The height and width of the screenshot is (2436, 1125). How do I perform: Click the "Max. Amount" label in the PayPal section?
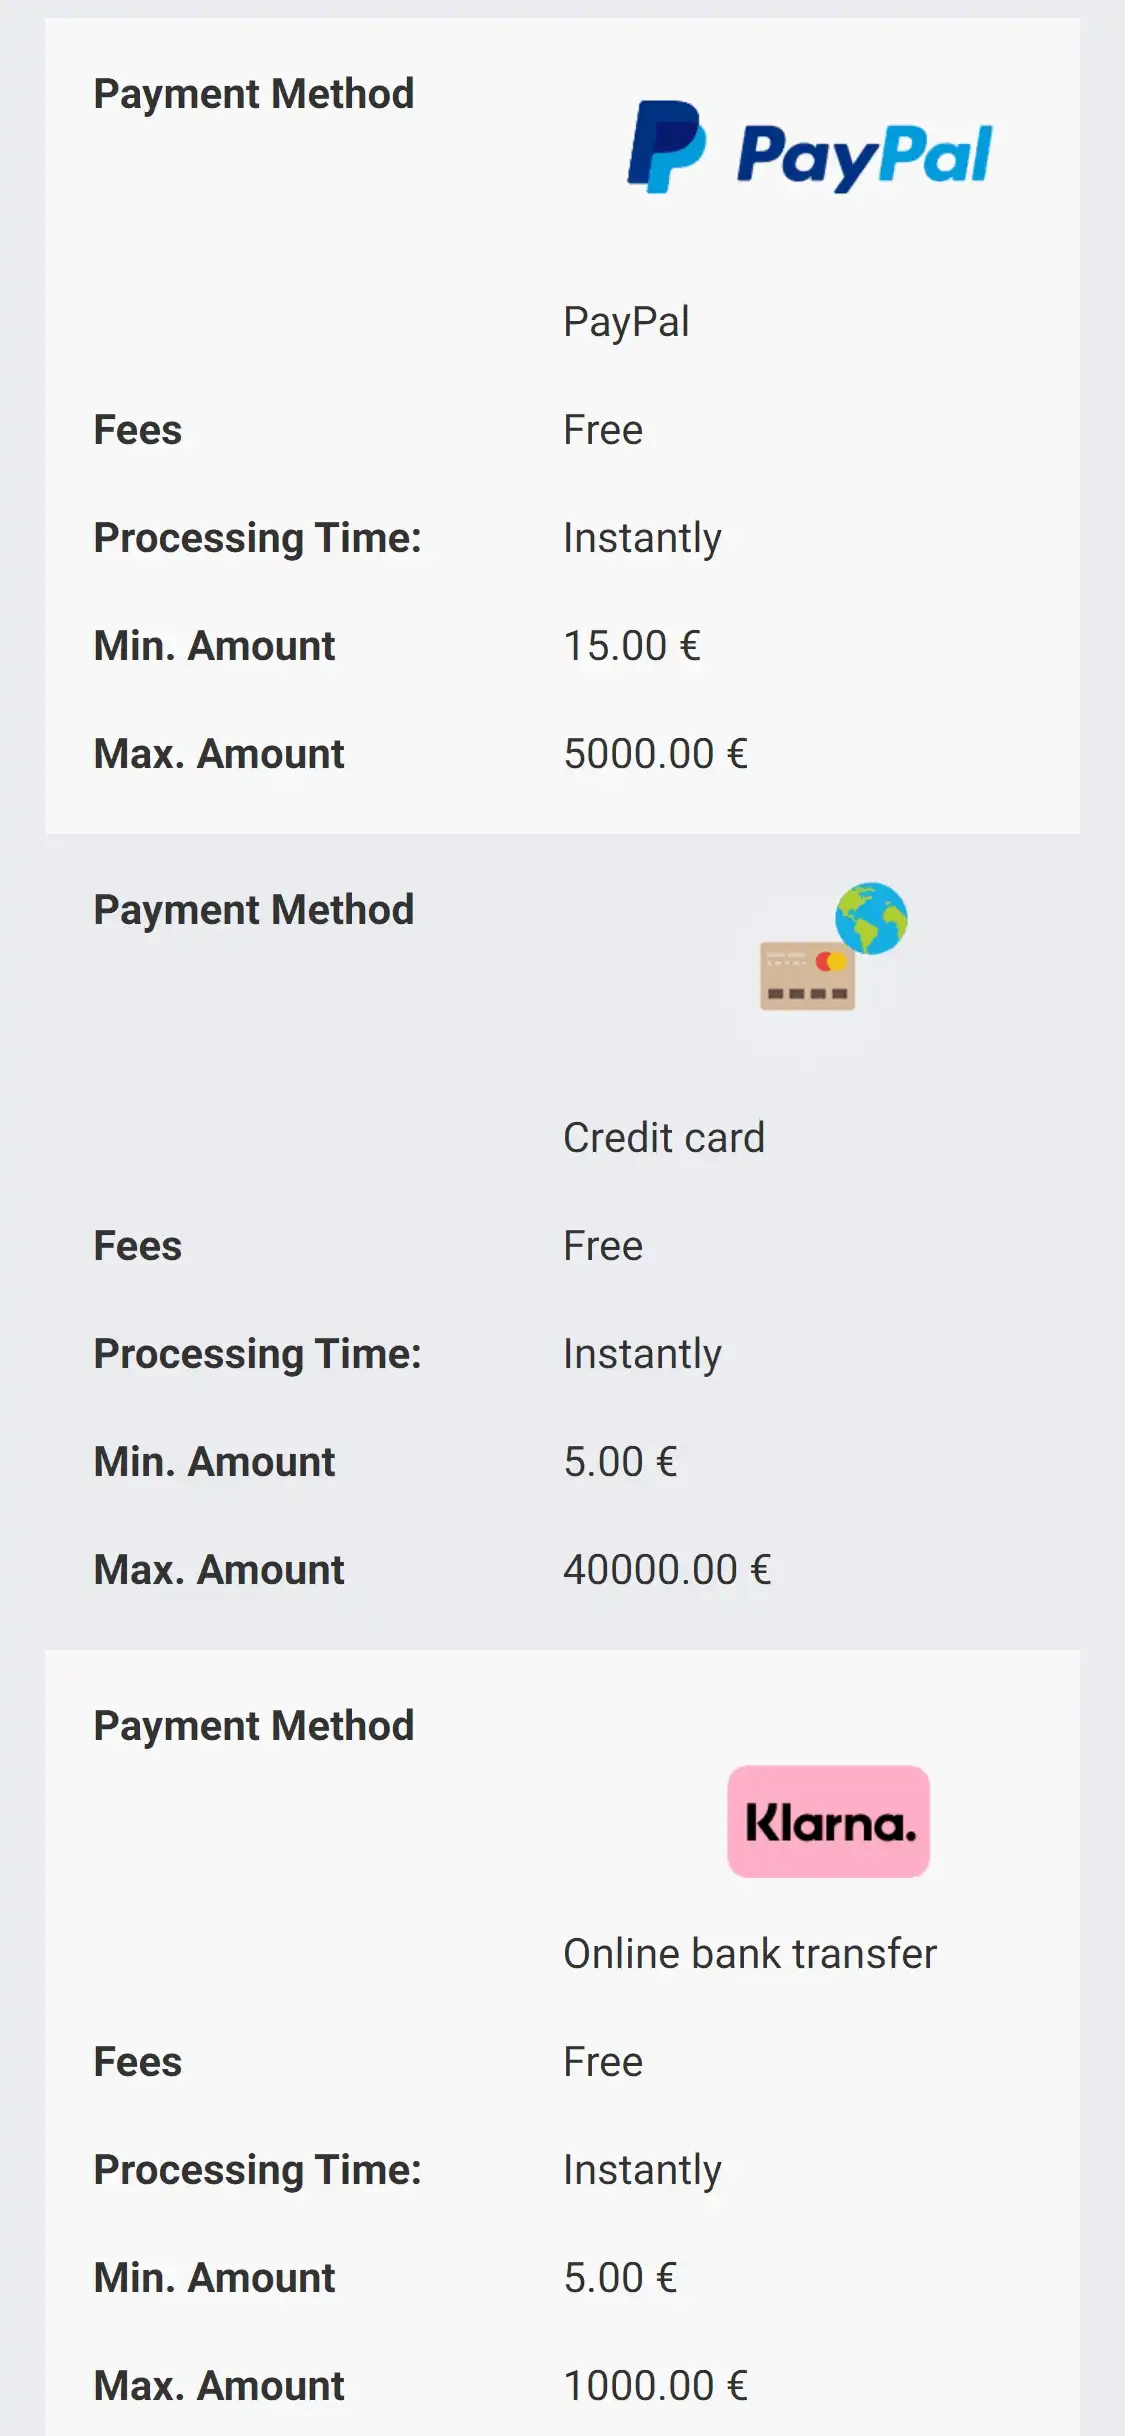tap(219, 754)
